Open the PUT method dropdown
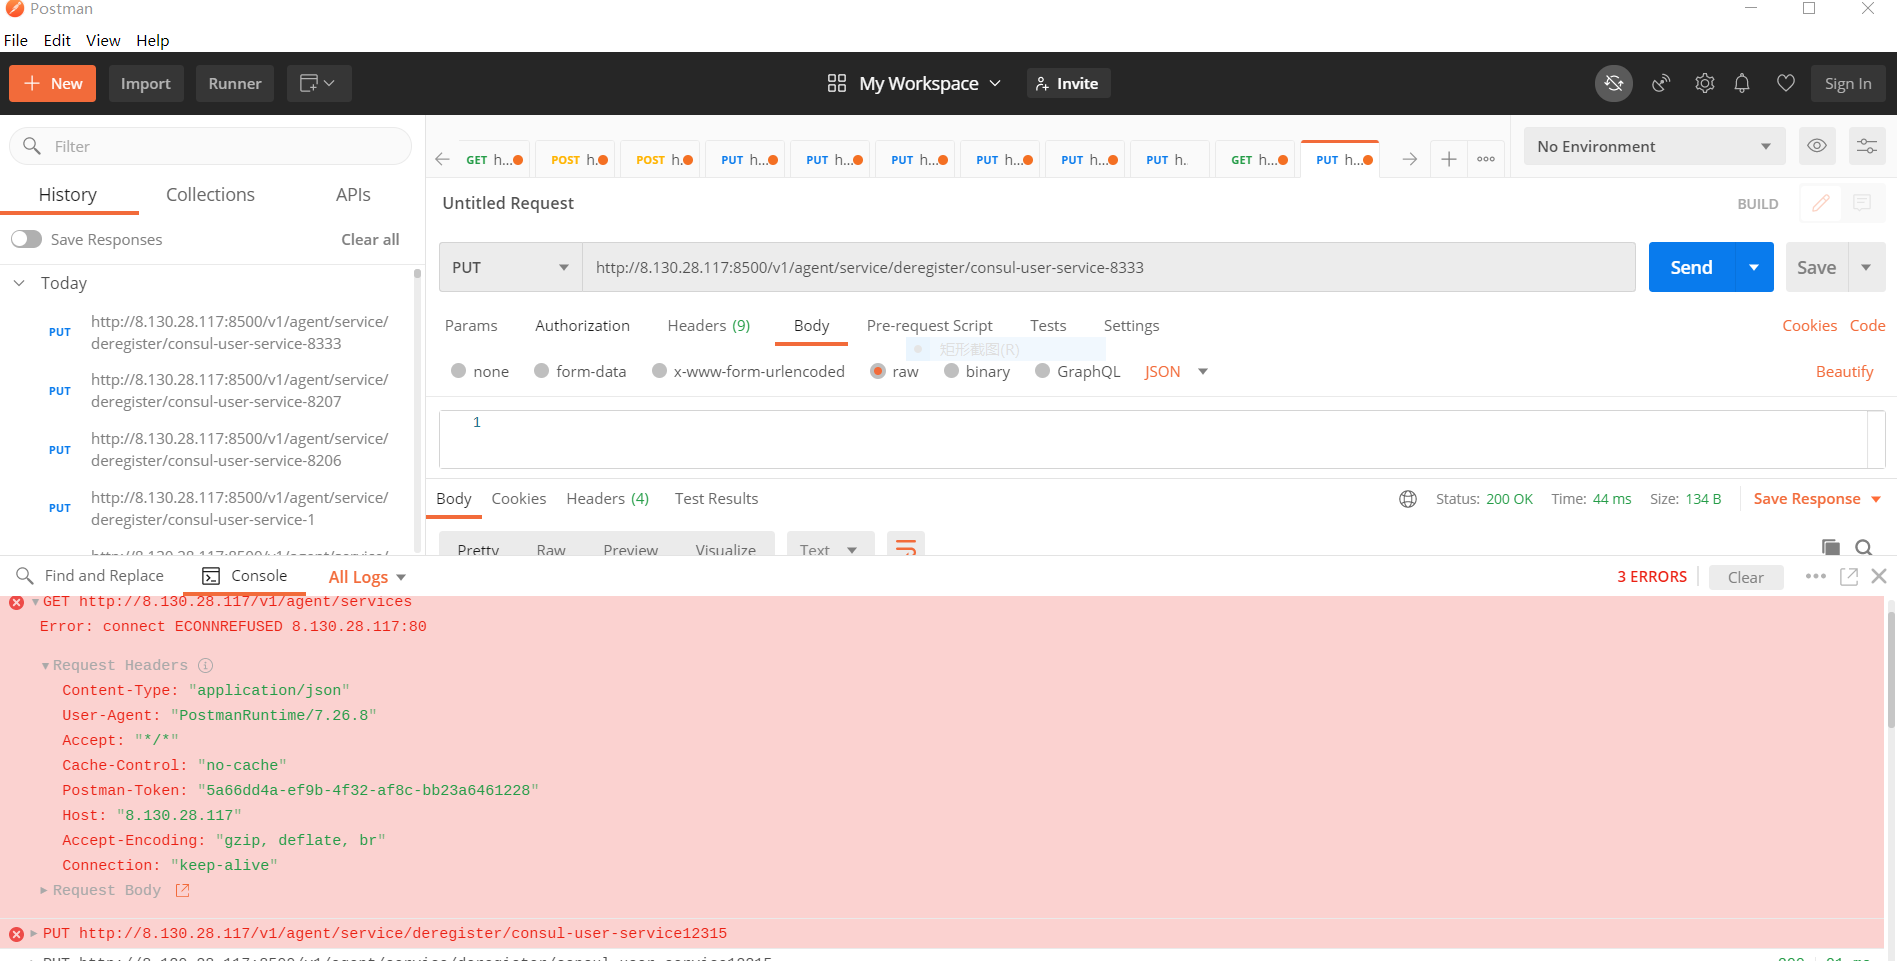The image size is (1897, 961). point(510,267)
